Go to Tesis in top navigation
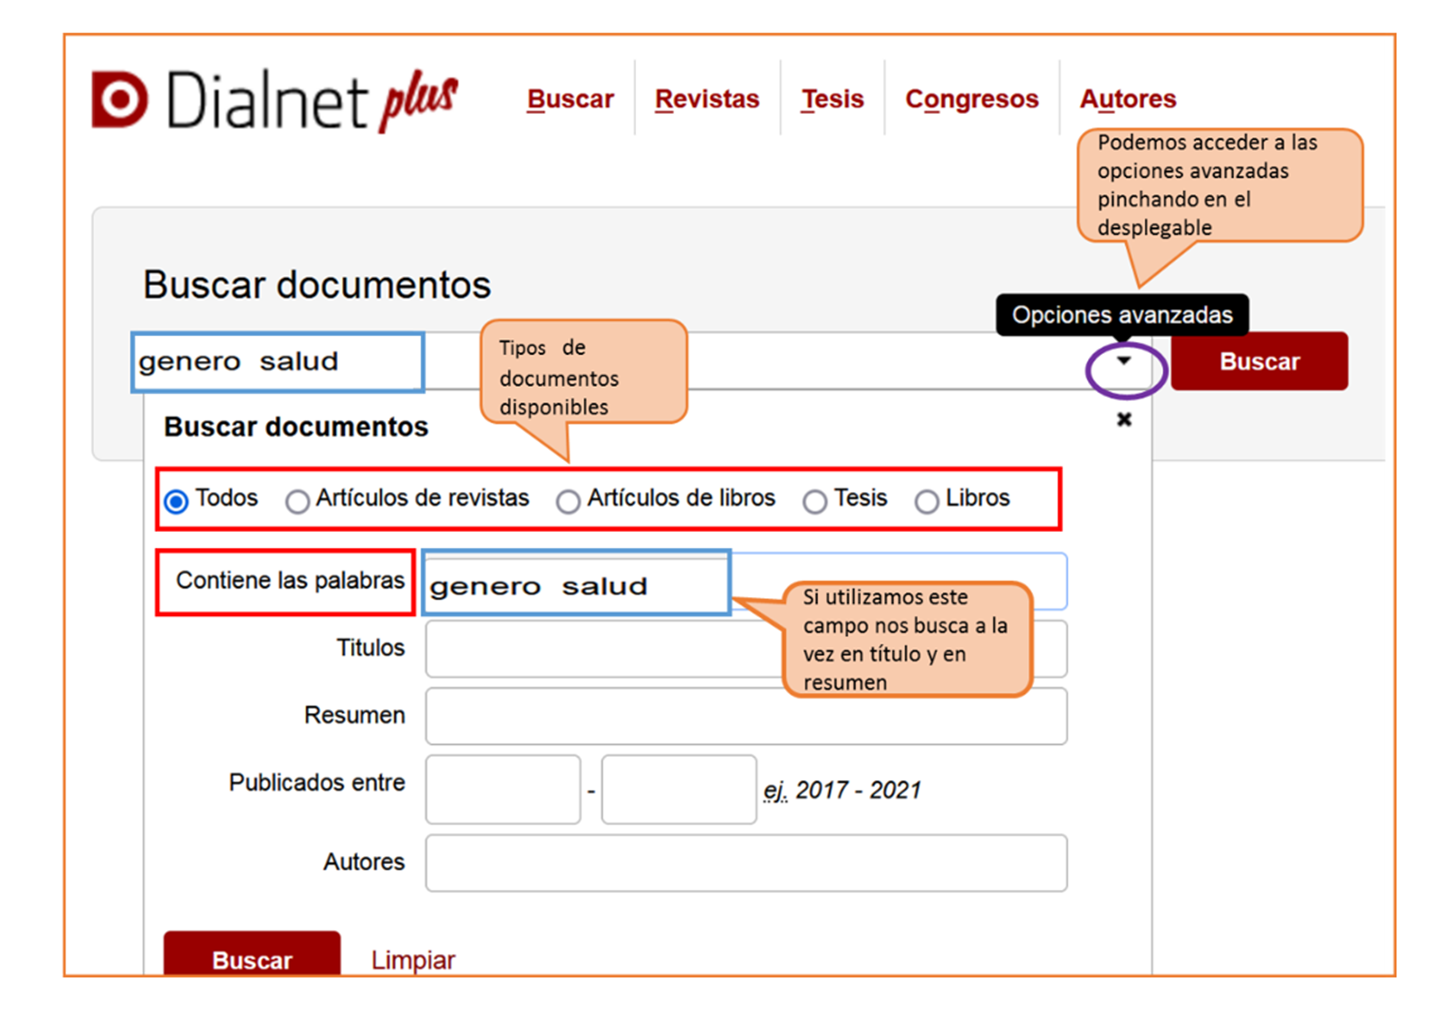The height and width of the screenshot is (1009, 1456). [x=832, y=99]
